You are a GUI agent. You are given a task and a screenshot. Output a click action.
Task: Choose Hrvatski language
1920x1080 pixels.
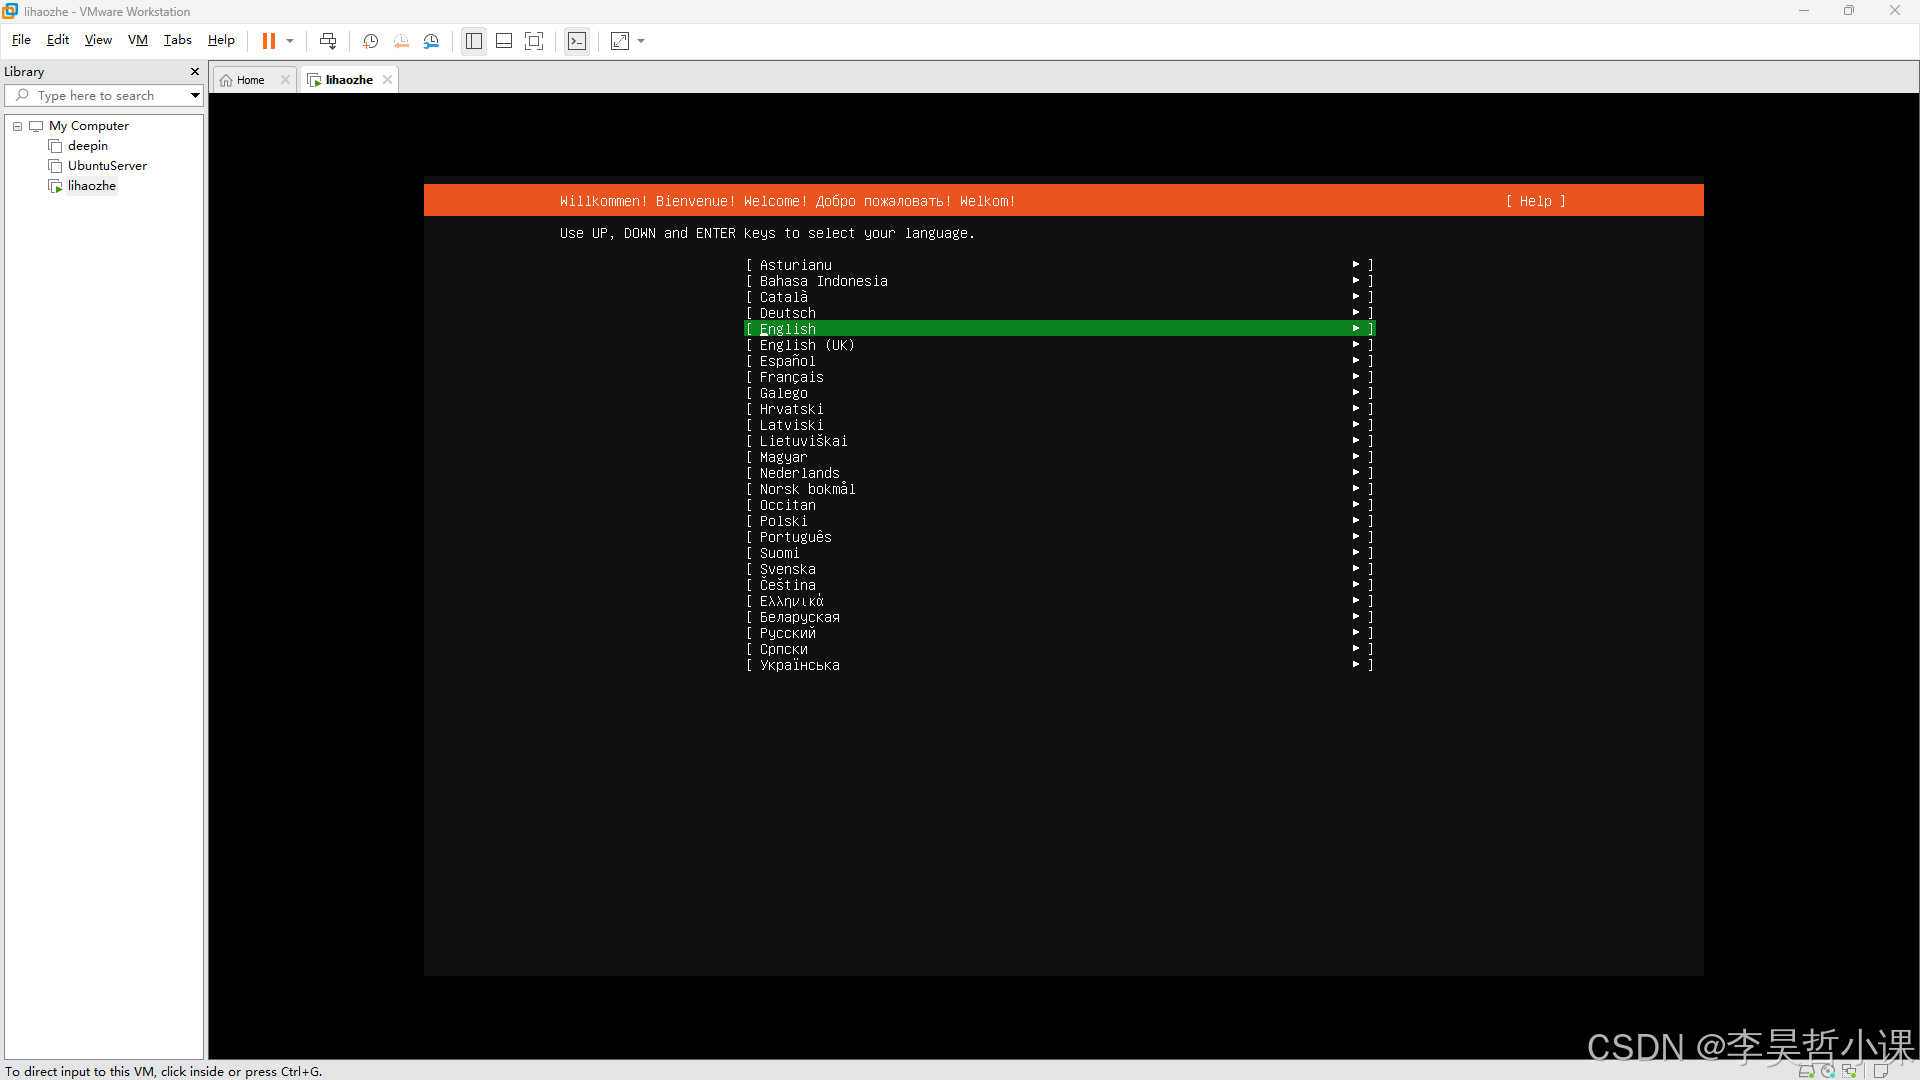tap(1060, 409)
